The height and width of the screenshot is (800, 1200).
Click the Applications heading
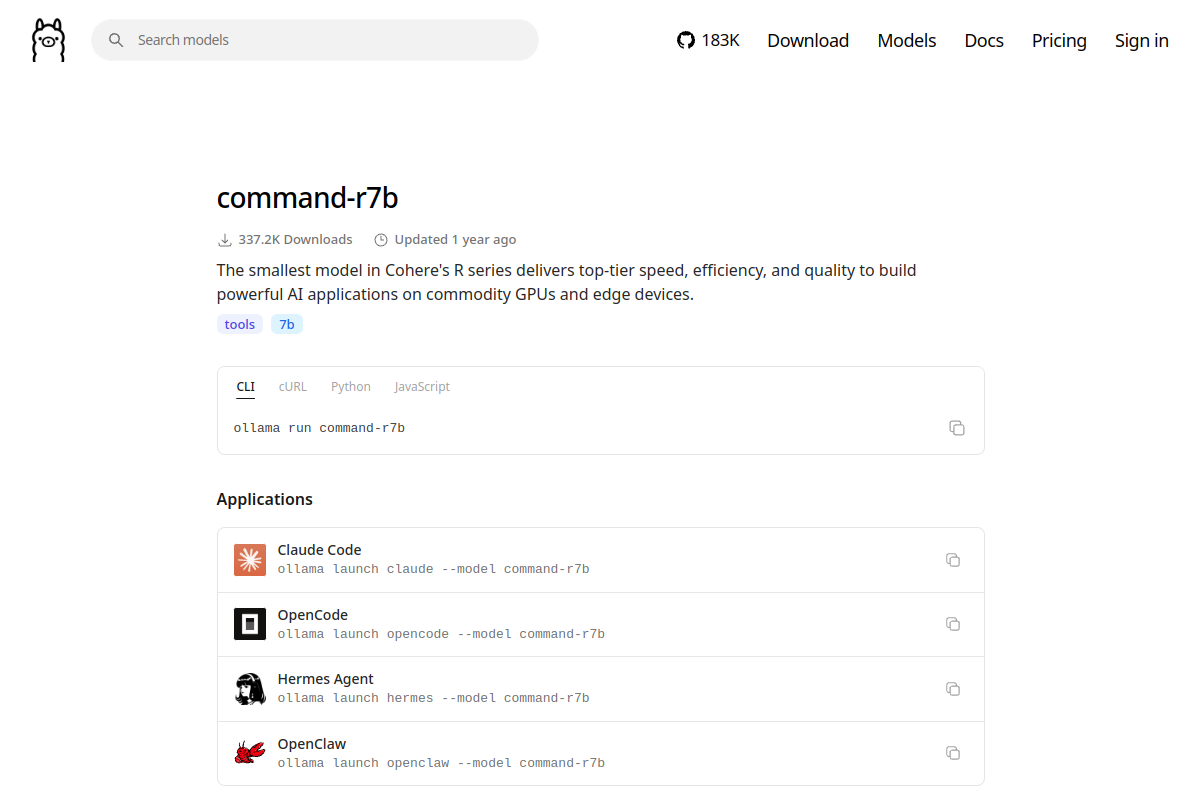tap(265, 499)
